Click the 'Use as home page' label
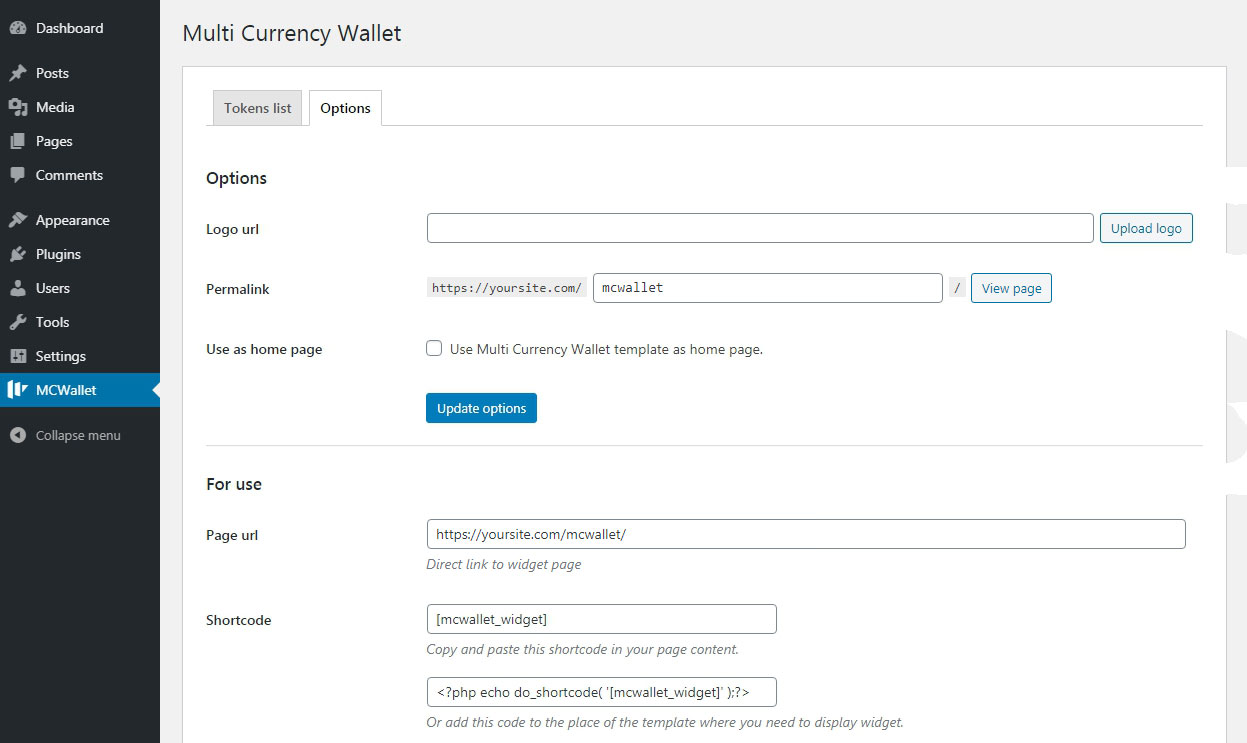Image resolution: width=1247 pixels, height=743 pixels. [x=264, y=349]
